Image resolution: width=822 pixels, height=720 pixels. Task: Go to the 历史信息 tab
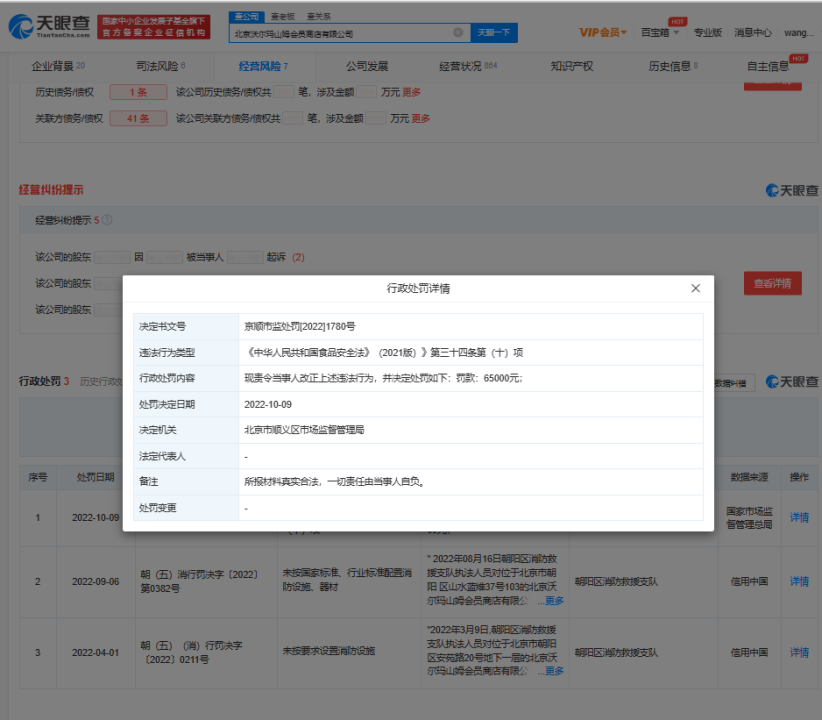(672, 66)
